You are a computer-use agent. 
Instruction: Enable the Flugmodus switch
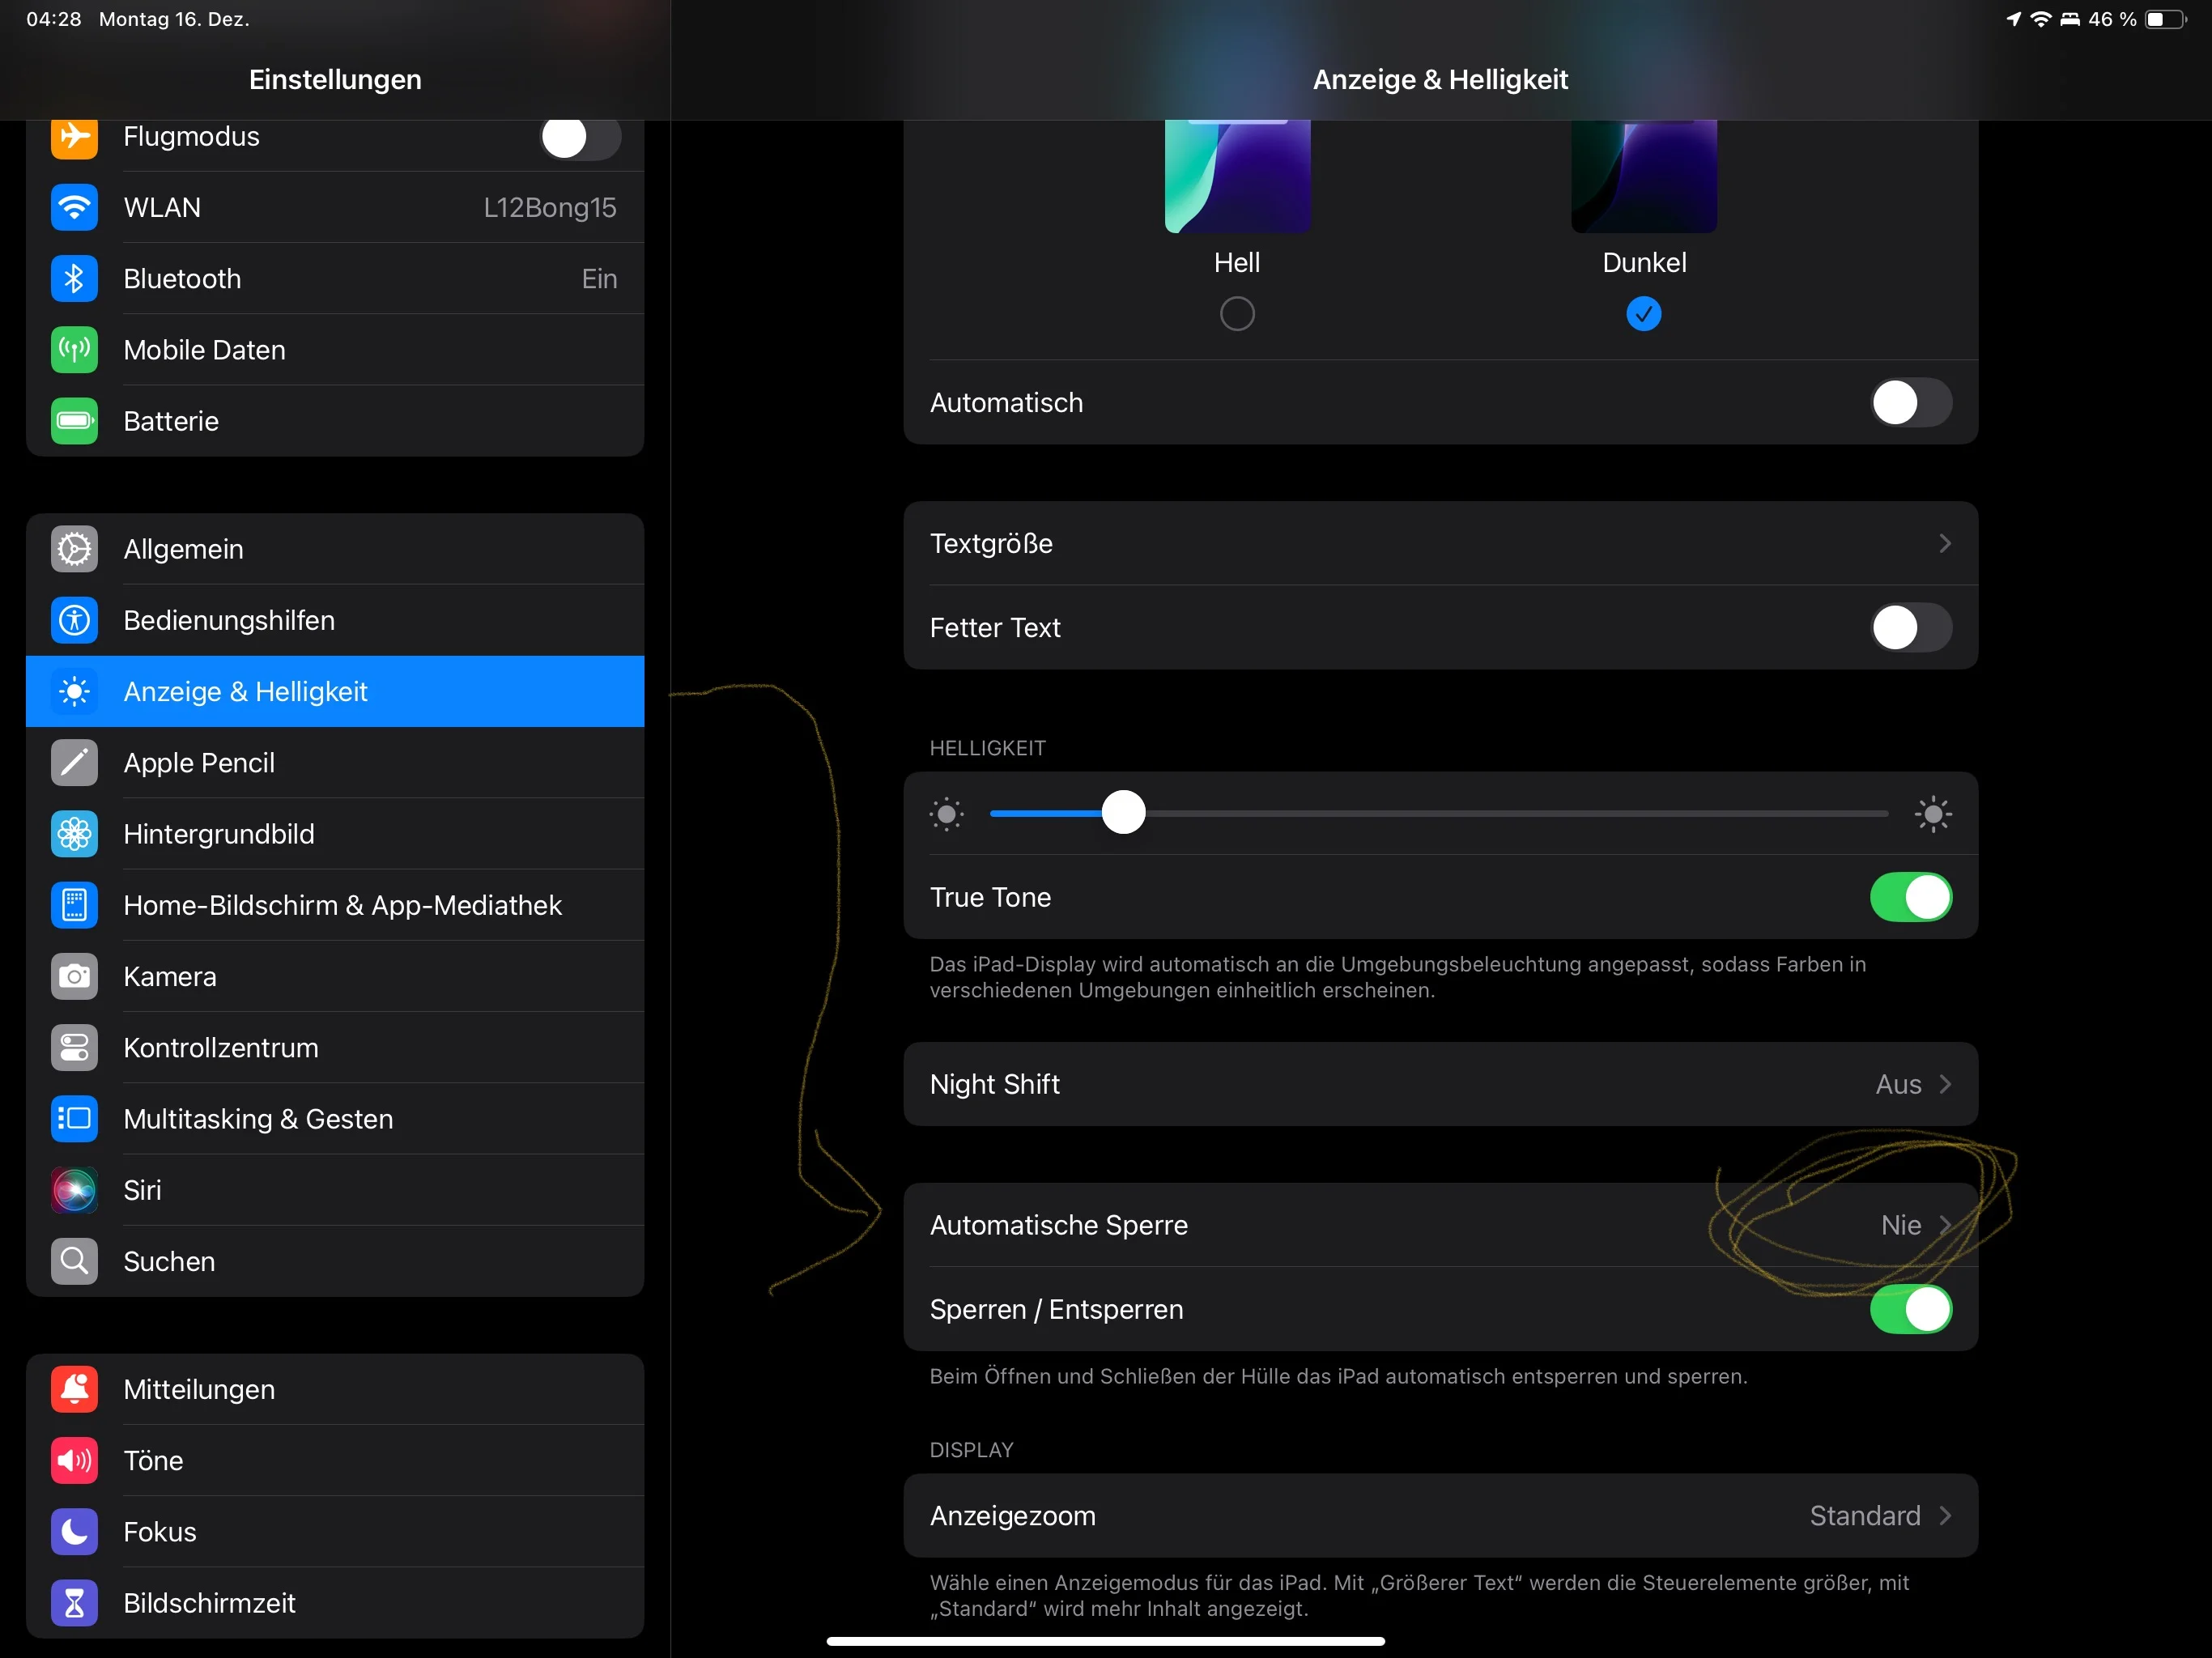(580, 137)
